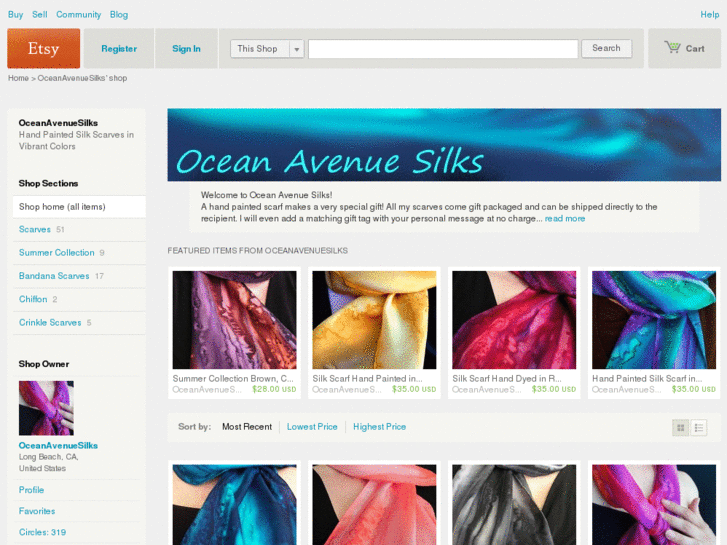The image size is (727, 545).
Task: Switch to grid view of items
Action: (680, 428)
